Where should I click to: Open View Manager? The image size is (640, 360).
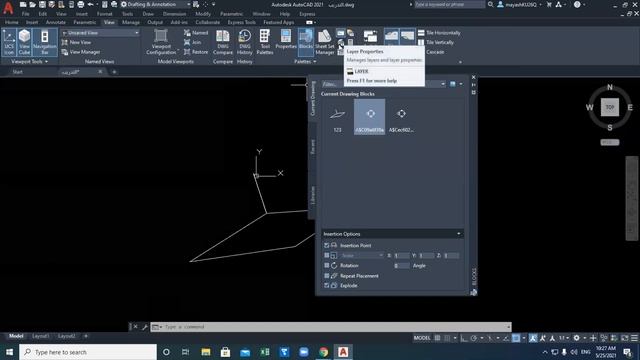(81, 52)
